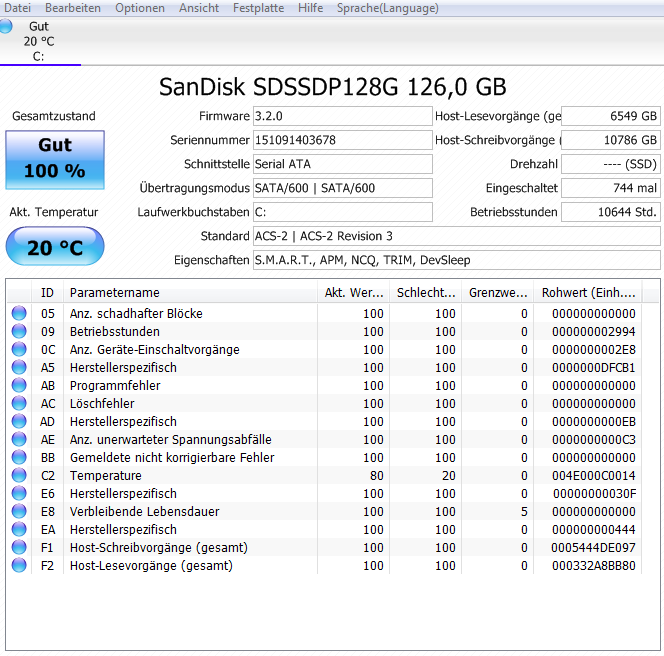This screenshot has width=664, height=656.
Task: Click status orb of C2 Temperature row
Action: pos(19,475)
